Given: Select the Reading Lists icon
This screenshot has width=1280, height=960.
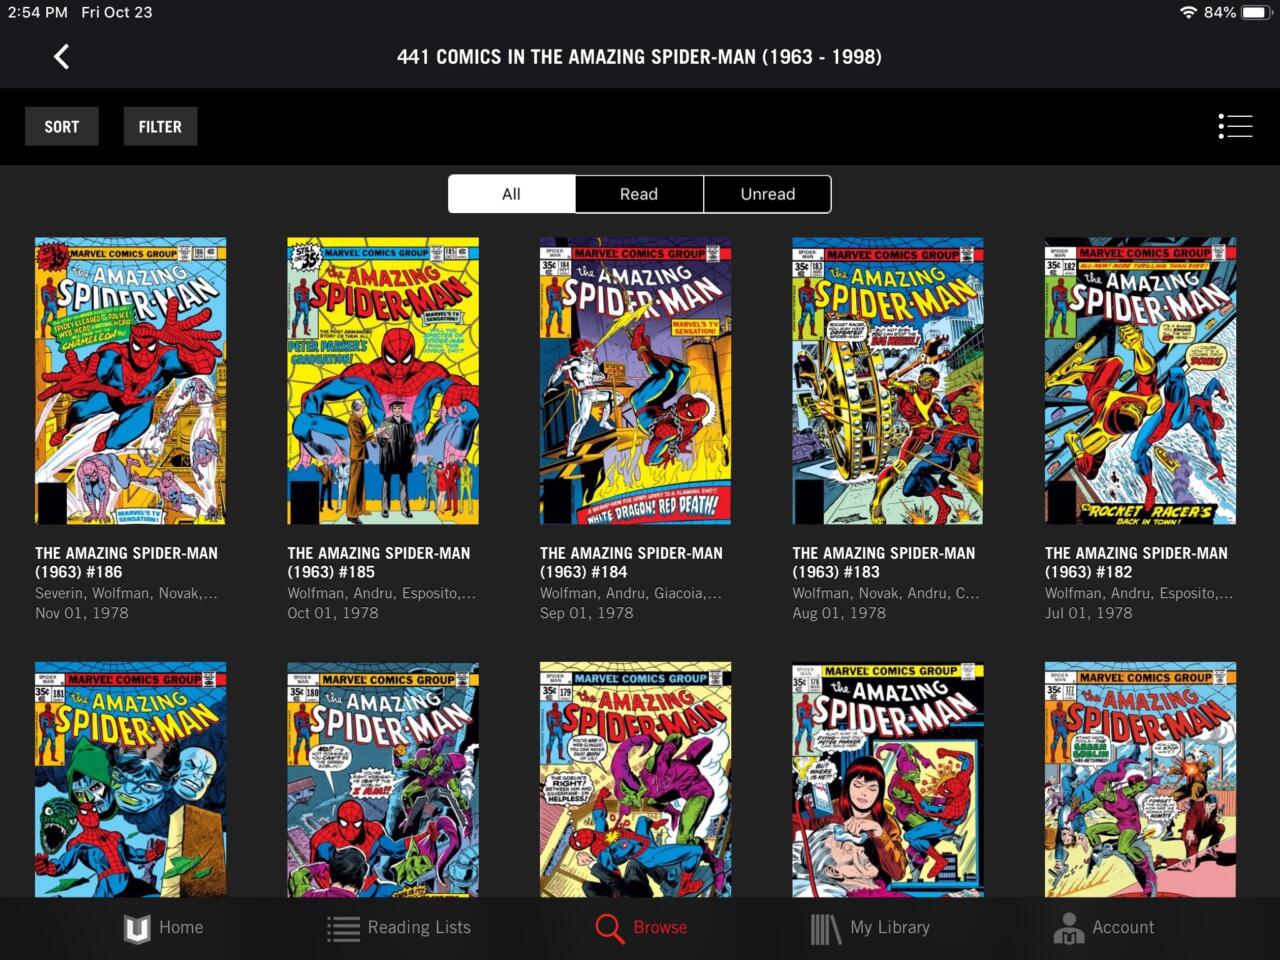Looking at the screenshot, I should pyautogui.click(x=342, y=927).
